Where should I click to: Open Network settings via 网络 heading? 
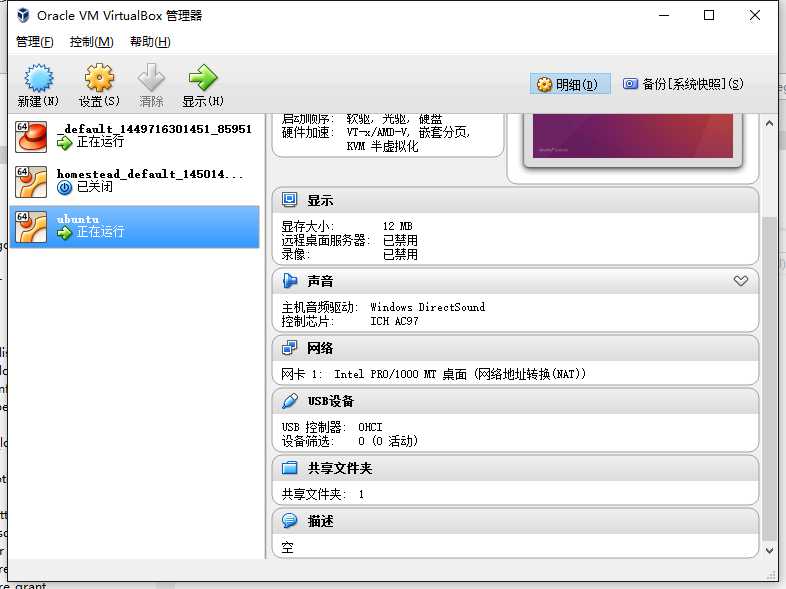click(x=320, y=348)
